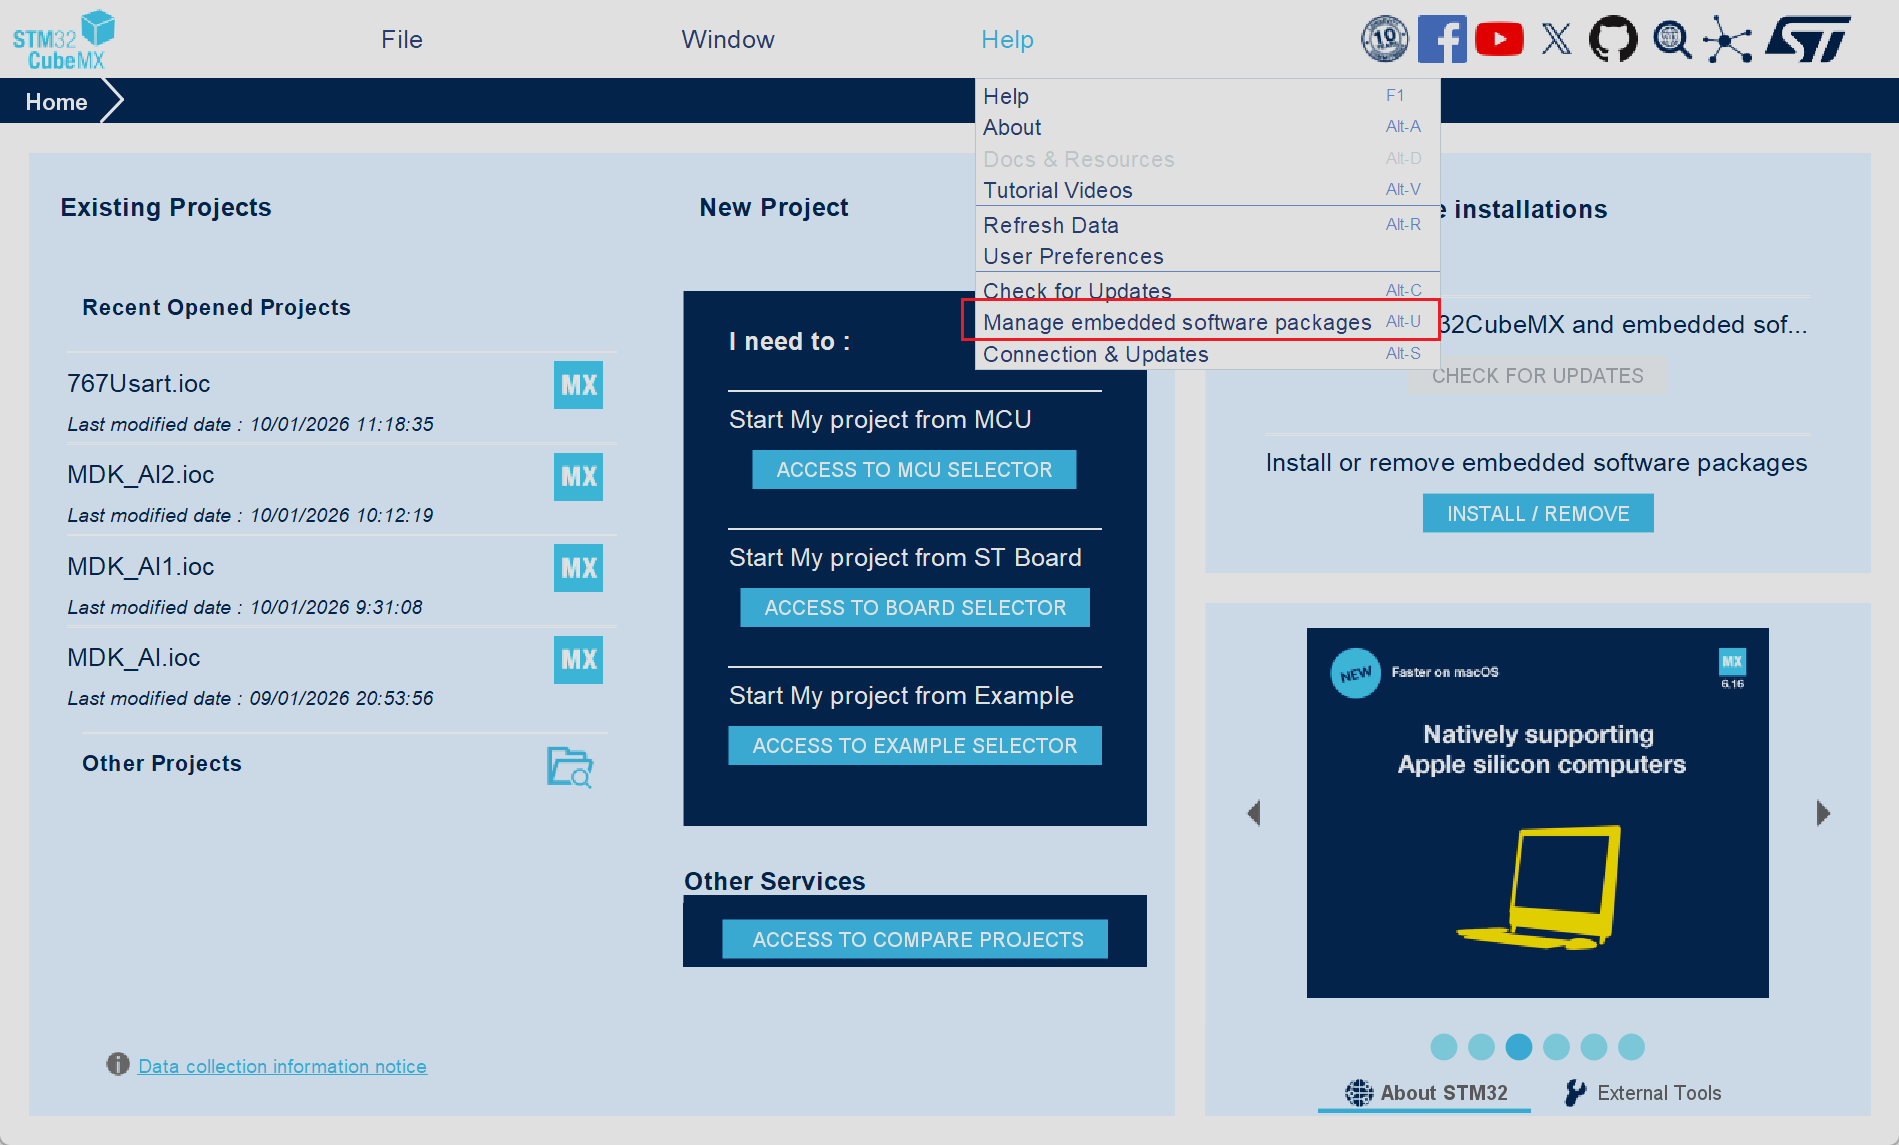Click the magnifier search globe icon
This screenshot has width=1899, height=1145.
[1671, 39]
